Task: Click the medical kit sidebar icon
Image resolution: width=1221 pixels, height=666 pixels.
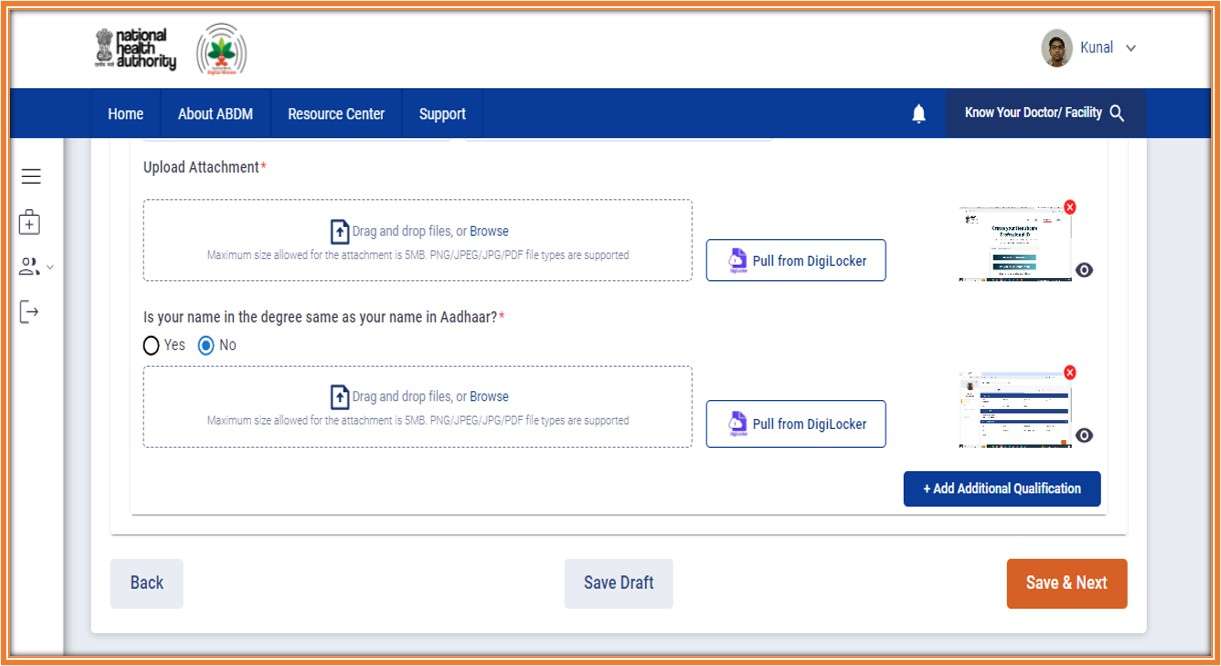Action: (30, 222)
